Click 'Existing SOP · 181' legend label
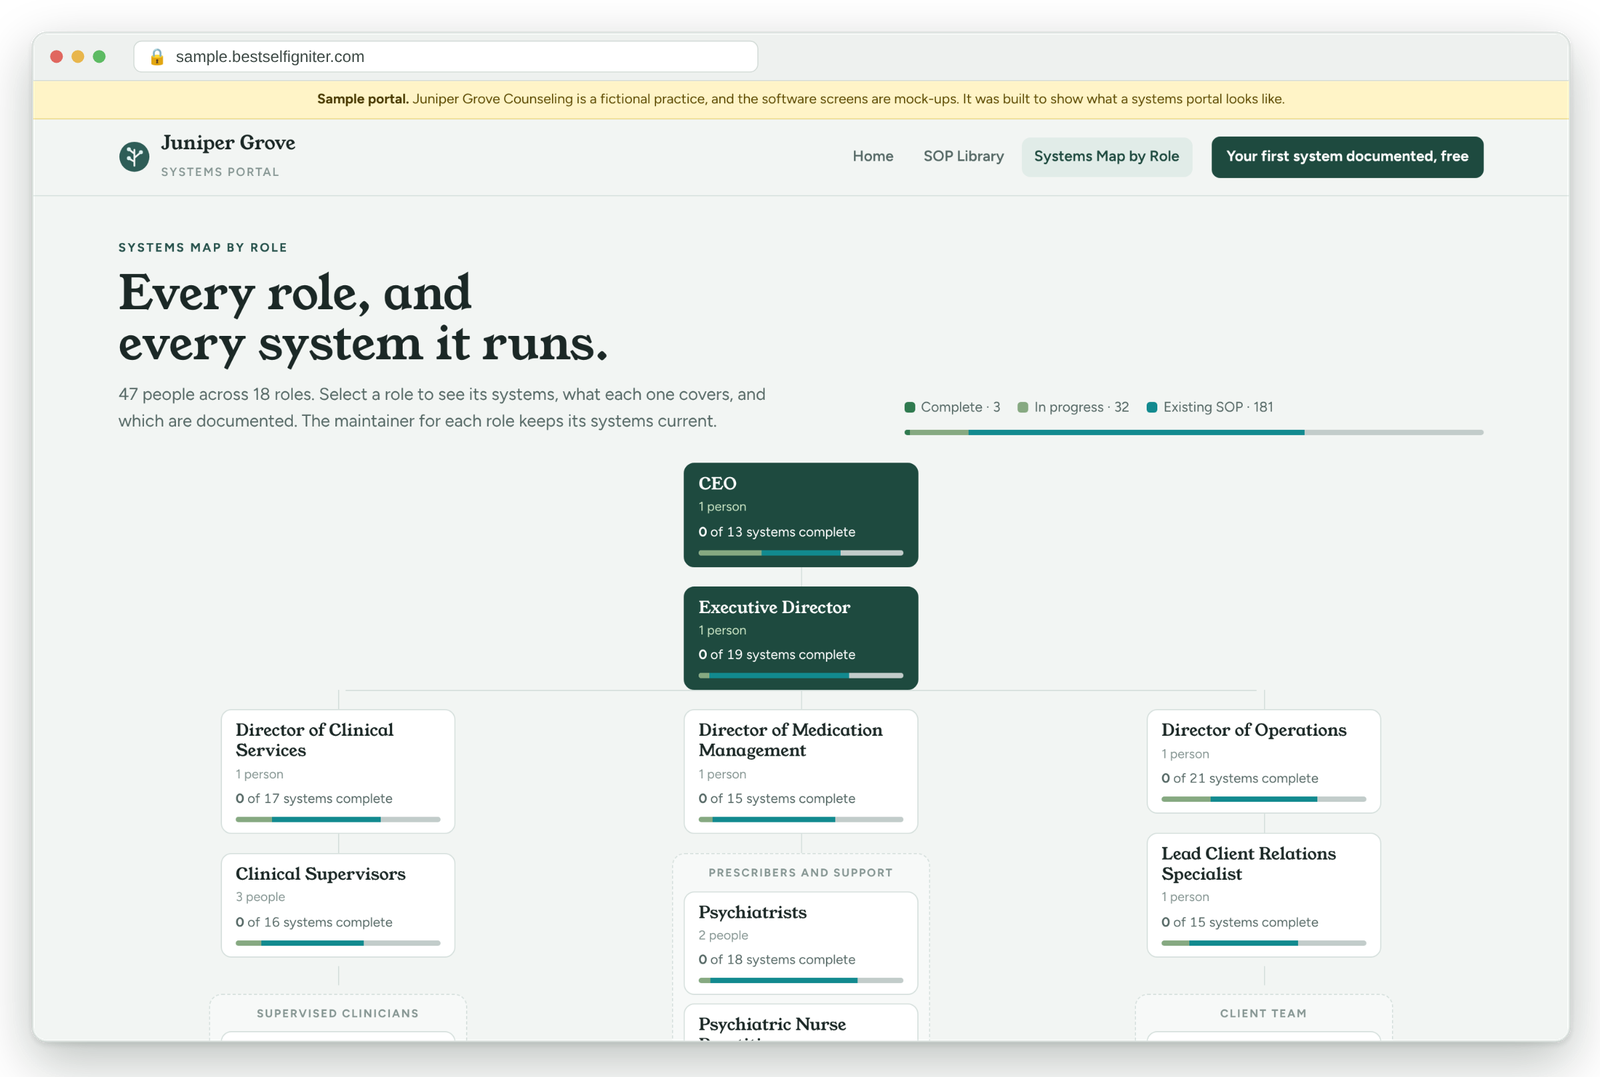Image resolution: width=1600 pixels, height=1077 pixels. (1218, 407)
